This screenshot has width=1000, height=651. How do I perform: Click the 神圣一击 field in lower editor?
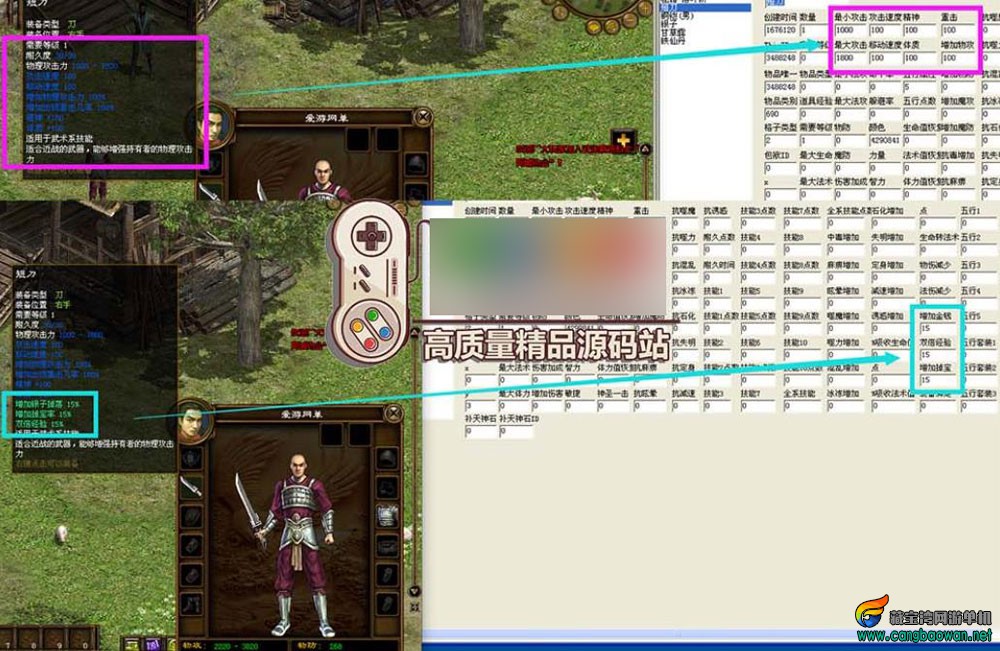point(613,406)
